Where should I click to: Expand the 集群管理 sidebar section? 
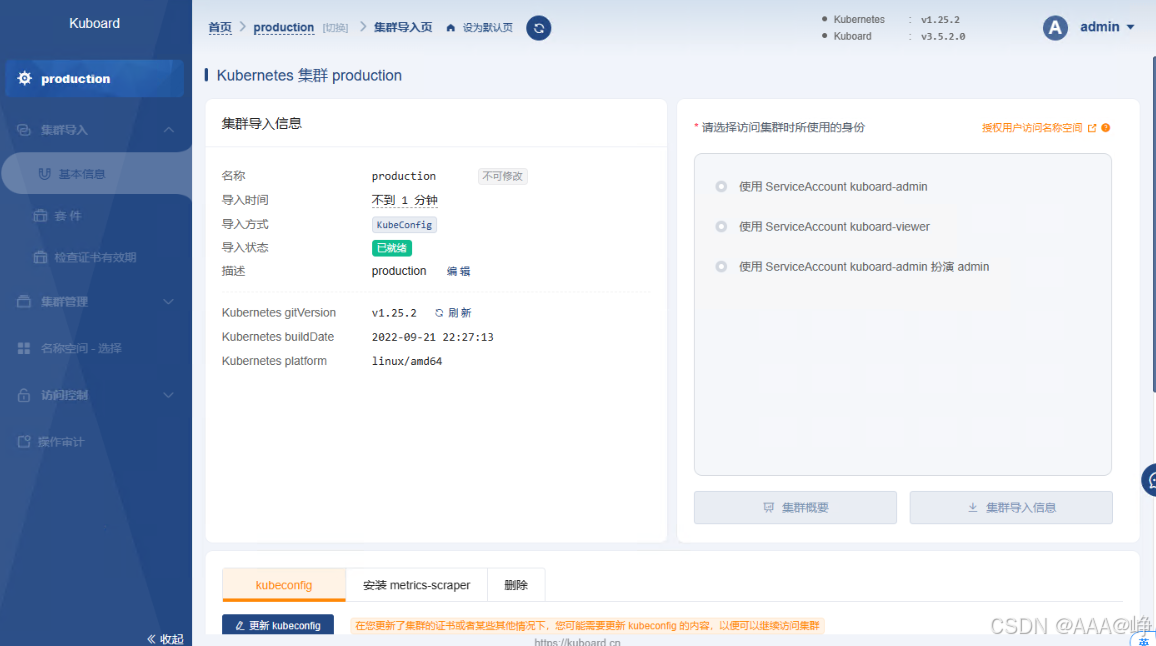(x=169, y=302)
